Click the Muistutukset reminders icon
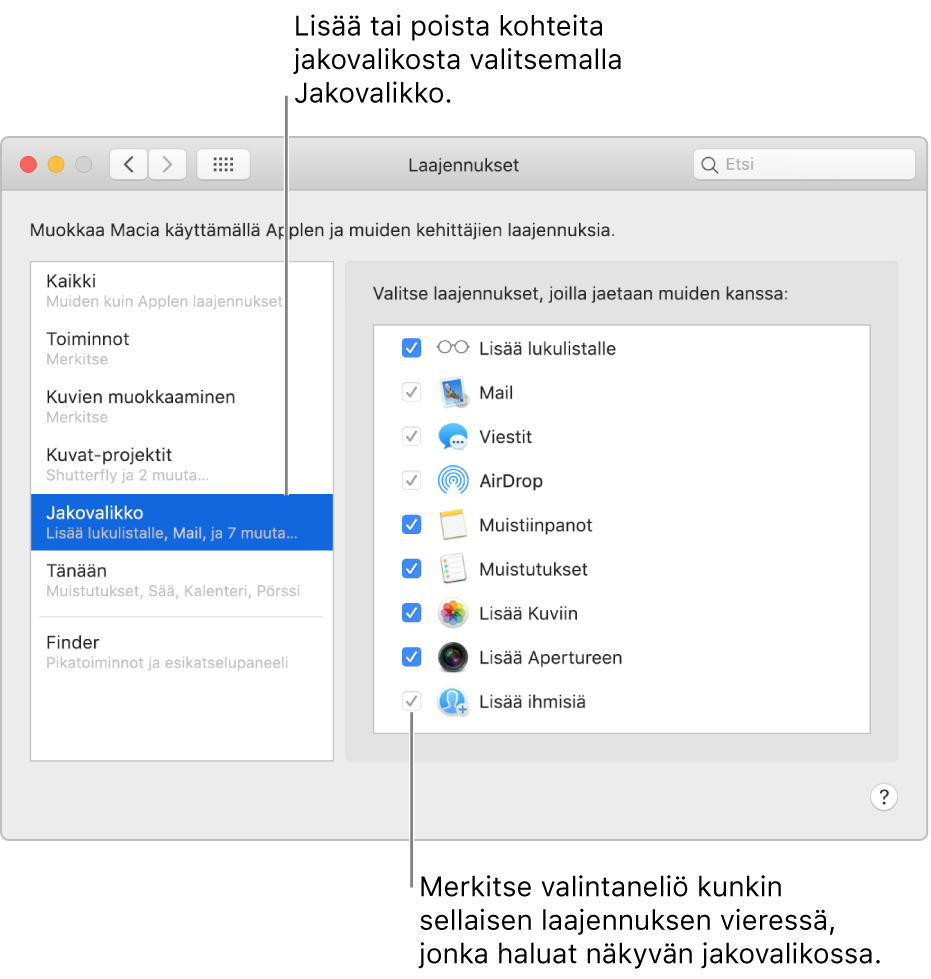Screen dimensions: 931x979 [x=453, y=569]
